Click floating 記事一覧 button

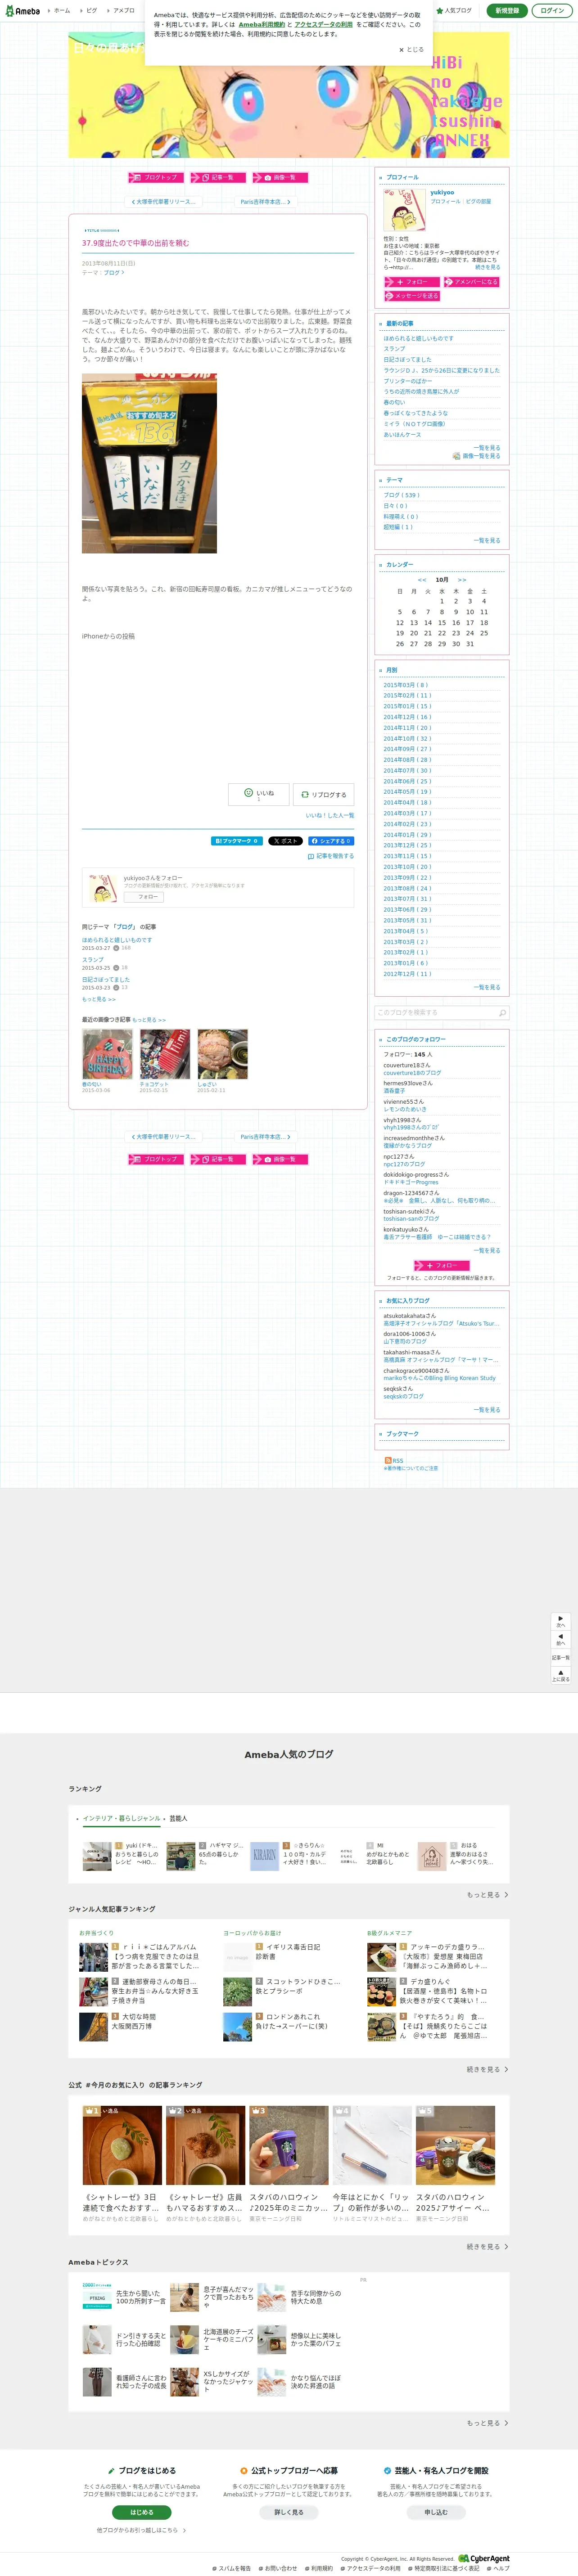[x=561, y=1657]
